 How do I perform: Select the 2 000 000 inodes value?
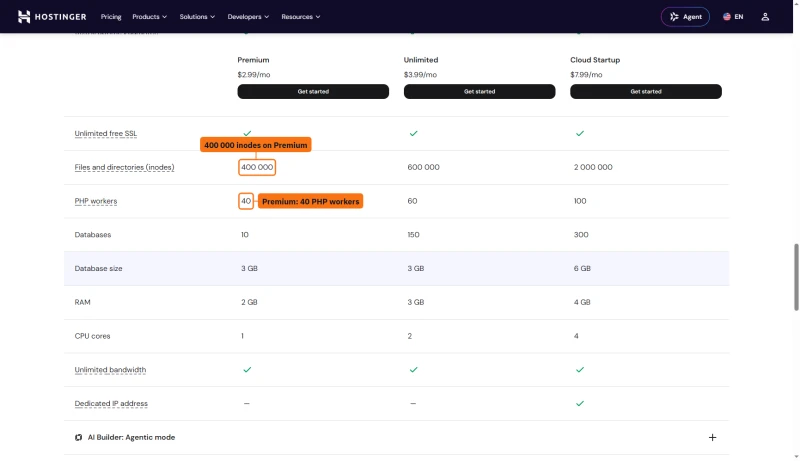click(x=593, y=167)
